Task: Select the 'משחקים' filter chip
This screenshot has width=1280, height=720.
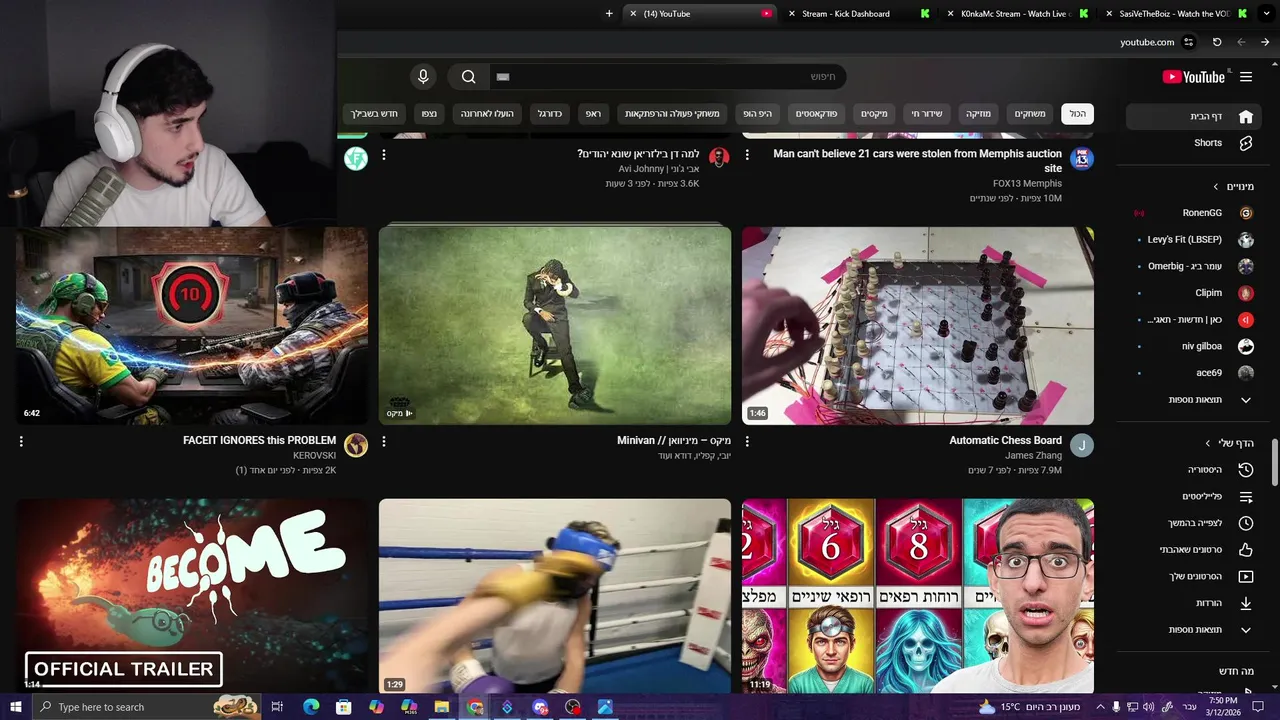Action: (1030, 114)
